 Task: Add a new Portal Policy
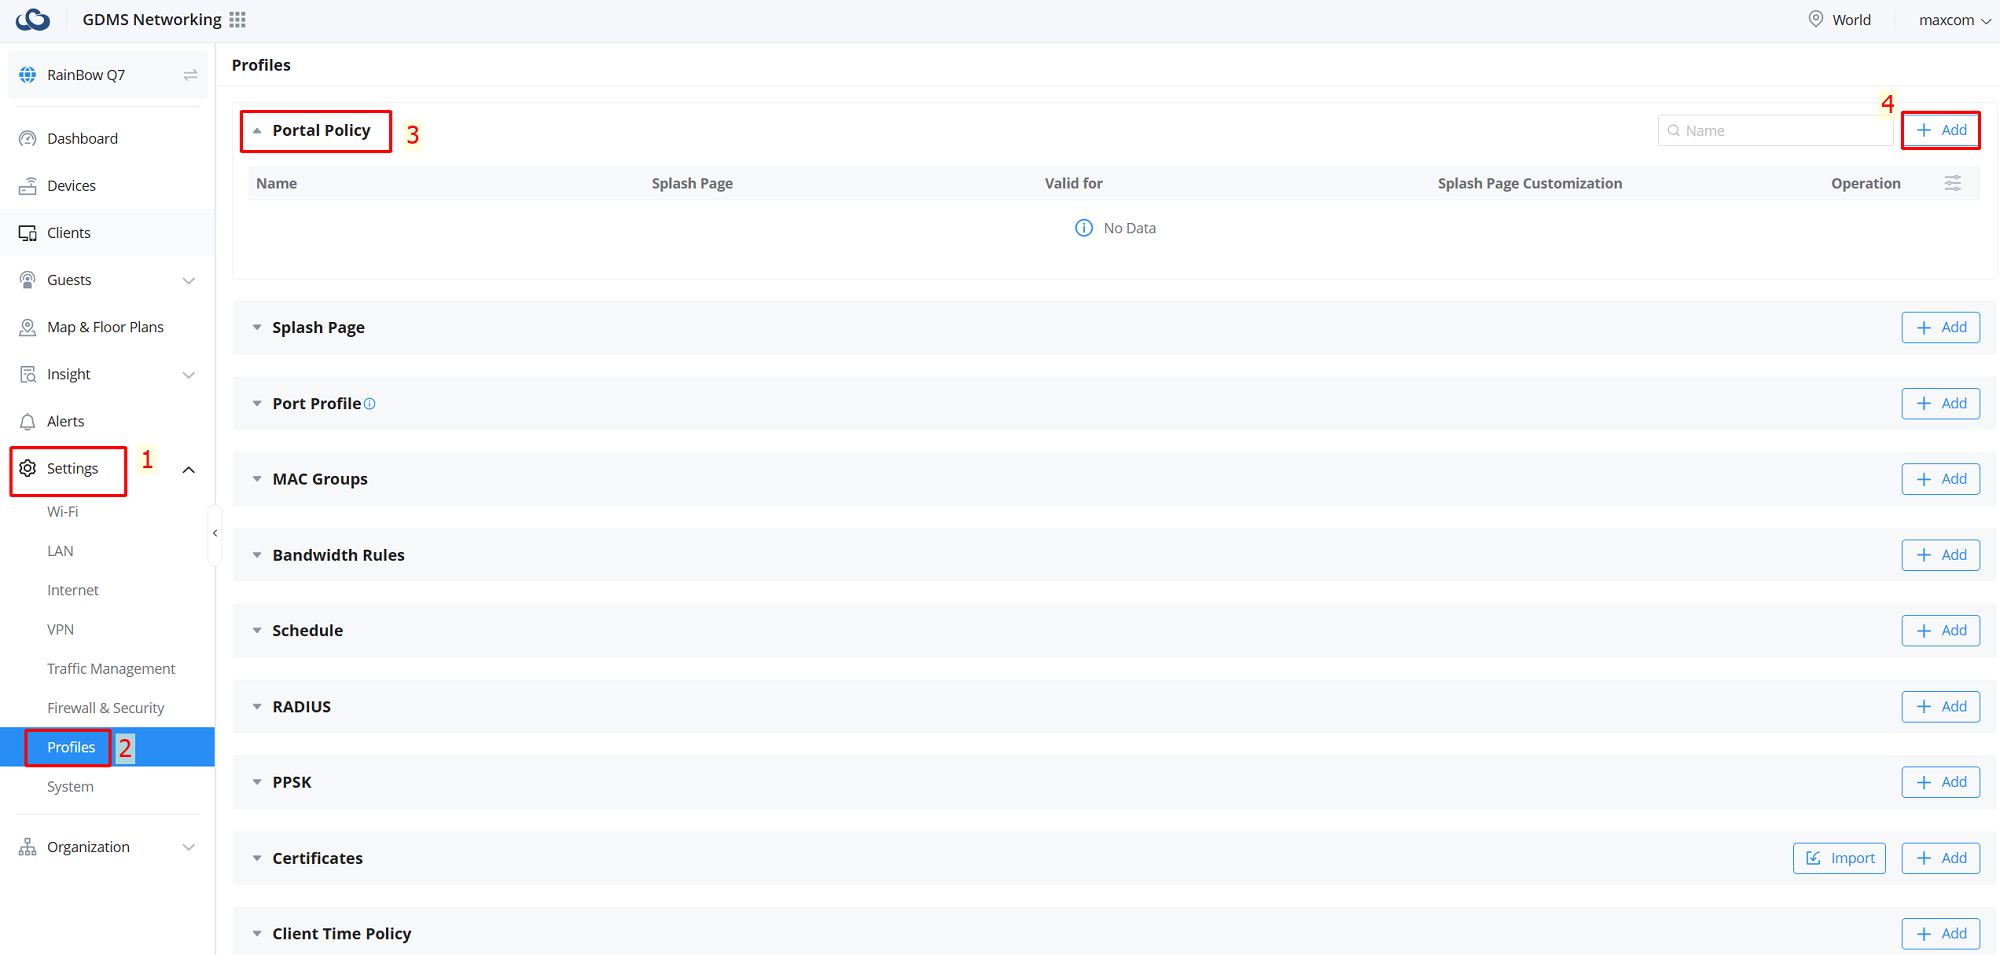pyautogui.click(x=1940, y=130)
